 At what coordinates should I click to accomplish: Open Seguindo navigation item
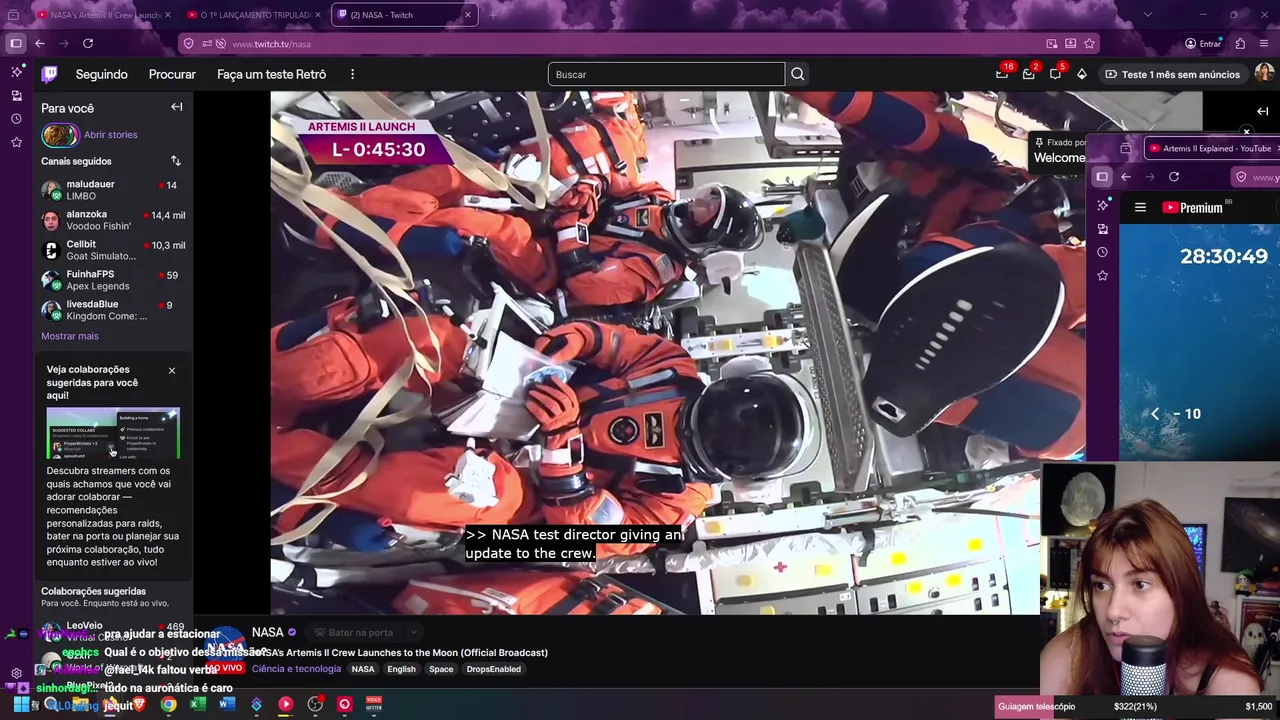click(x=102, y=74)
